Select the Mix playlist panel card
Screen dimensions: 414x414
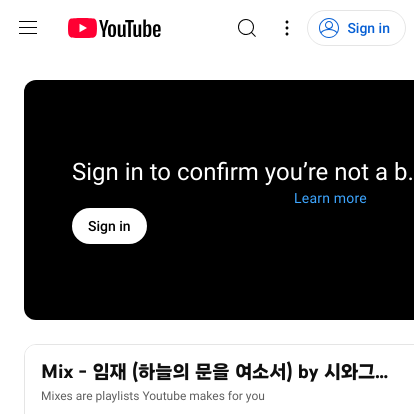tap(219, 379)
